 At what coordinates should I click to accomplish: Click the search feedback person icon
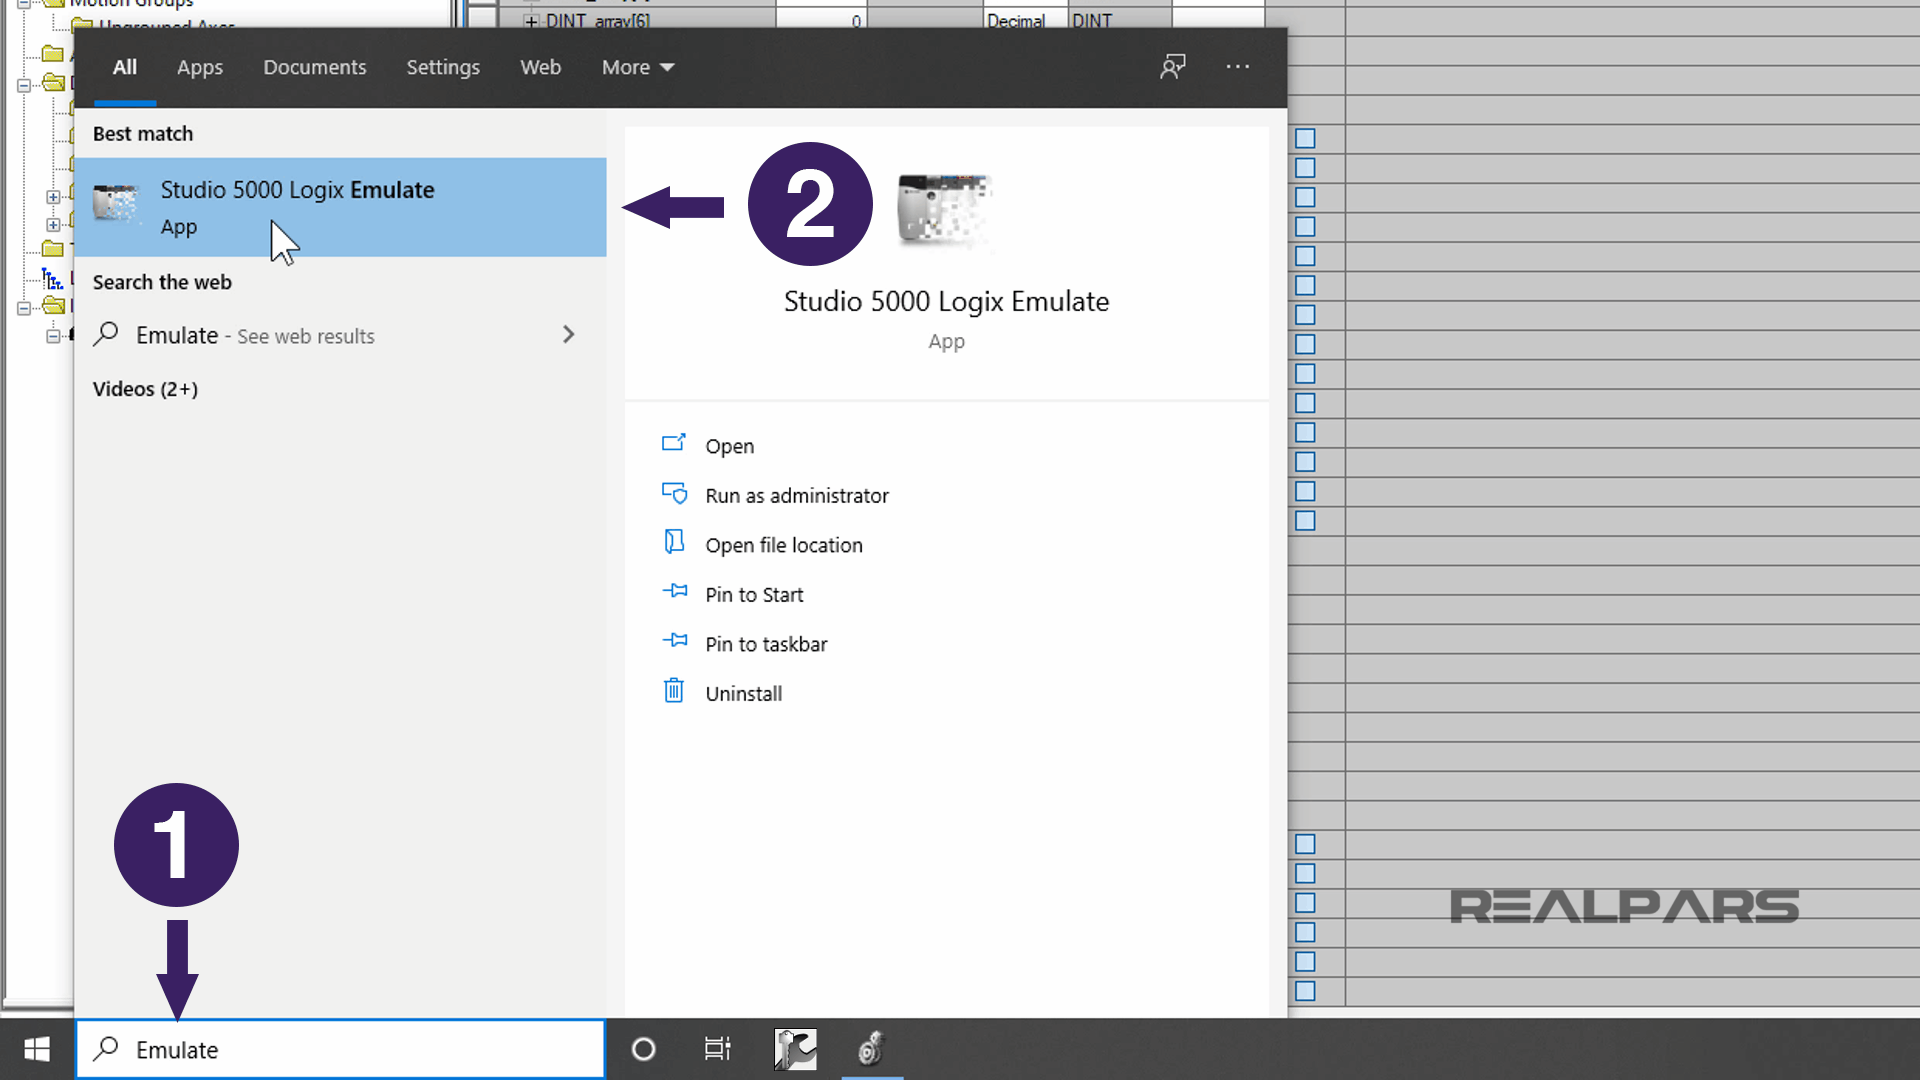tap(1172, 67)
